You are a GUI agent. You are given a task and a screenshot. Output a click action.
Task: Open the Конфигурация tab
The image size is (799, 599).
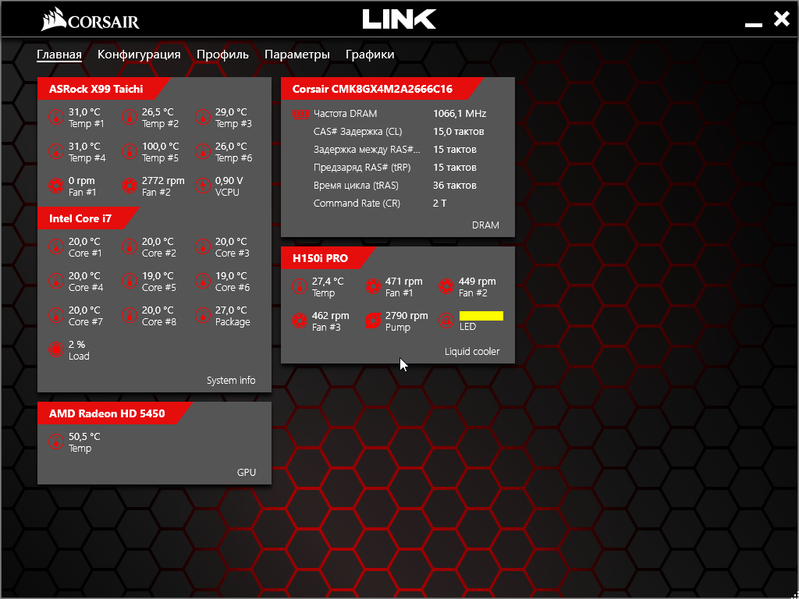[x=139, y=55]
